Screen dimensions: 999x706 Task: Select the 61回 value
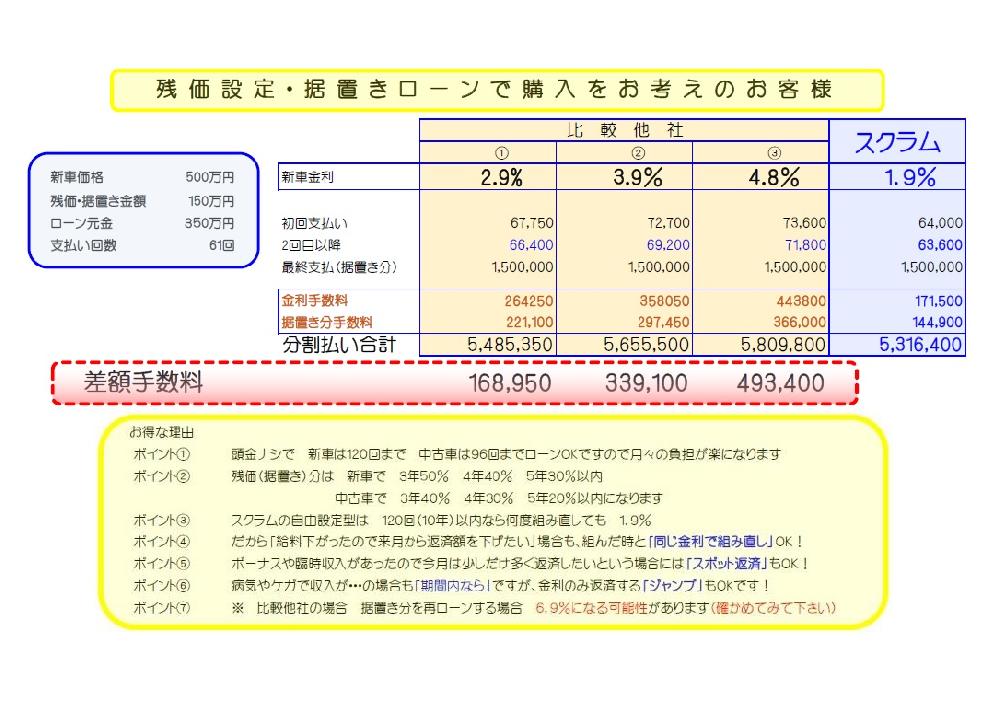(x=222, y=245)
